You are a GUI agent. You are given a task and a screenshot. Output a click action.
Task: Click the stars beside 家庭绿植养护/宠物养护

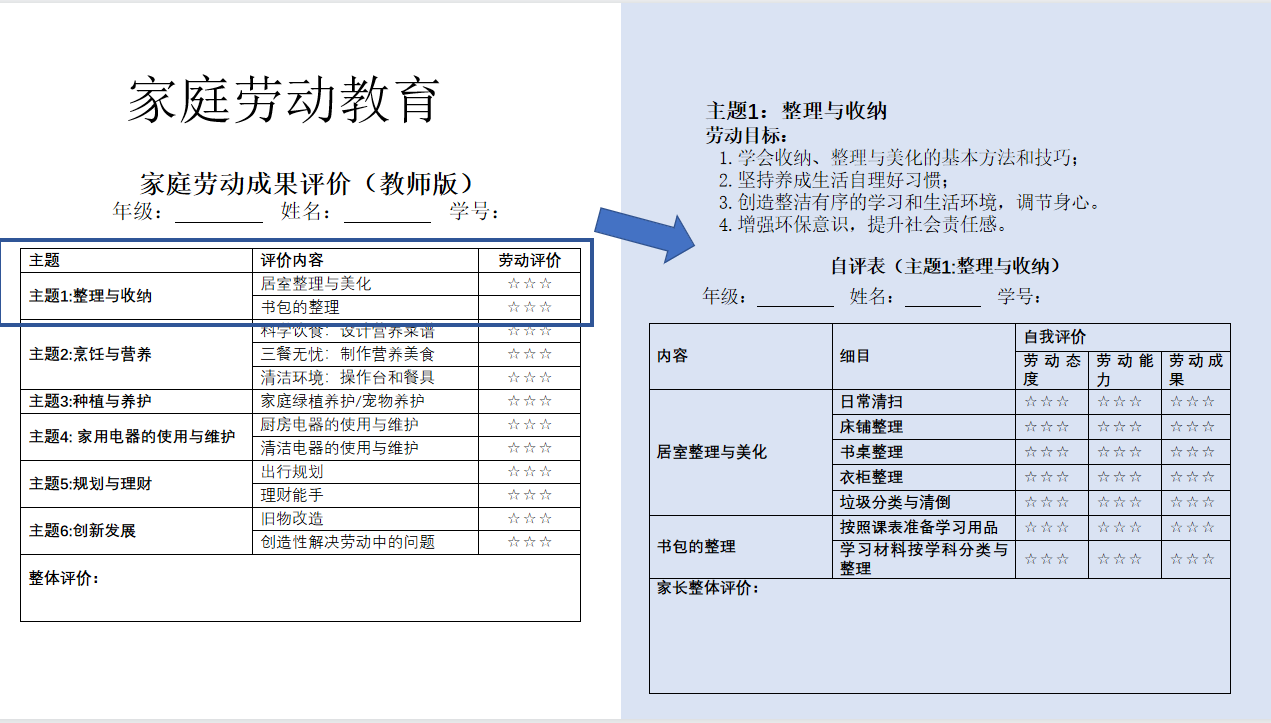pyautogui.click(x=530, y=401)
